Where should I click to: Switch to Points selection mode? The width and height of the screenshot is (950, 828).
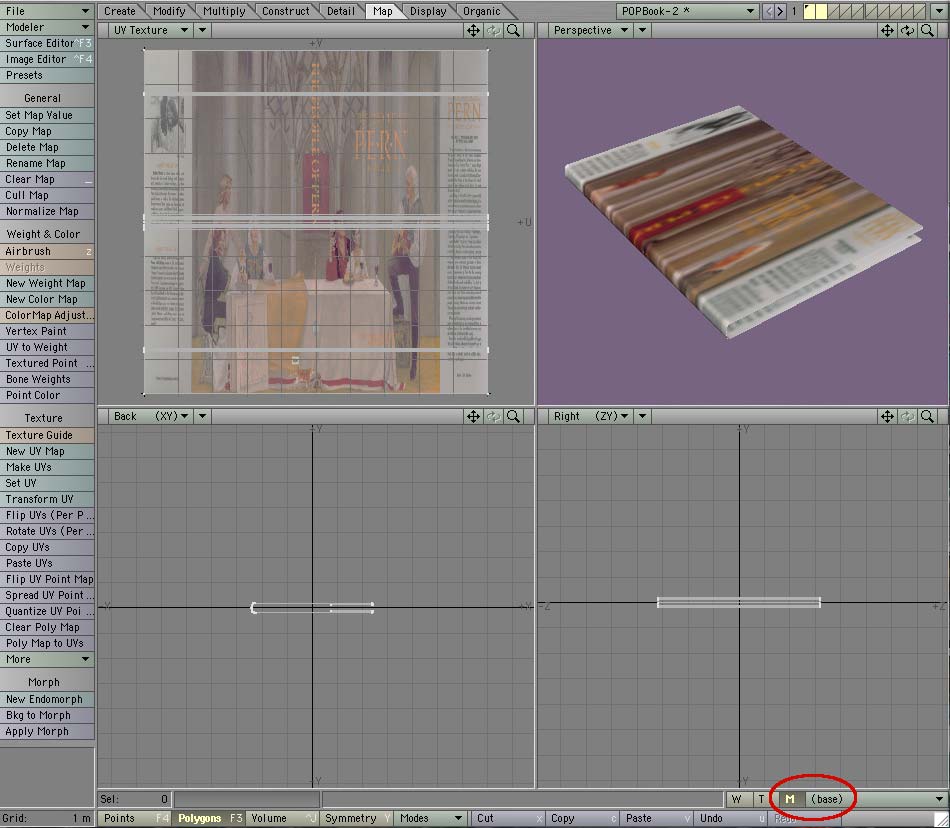(135, 818)
